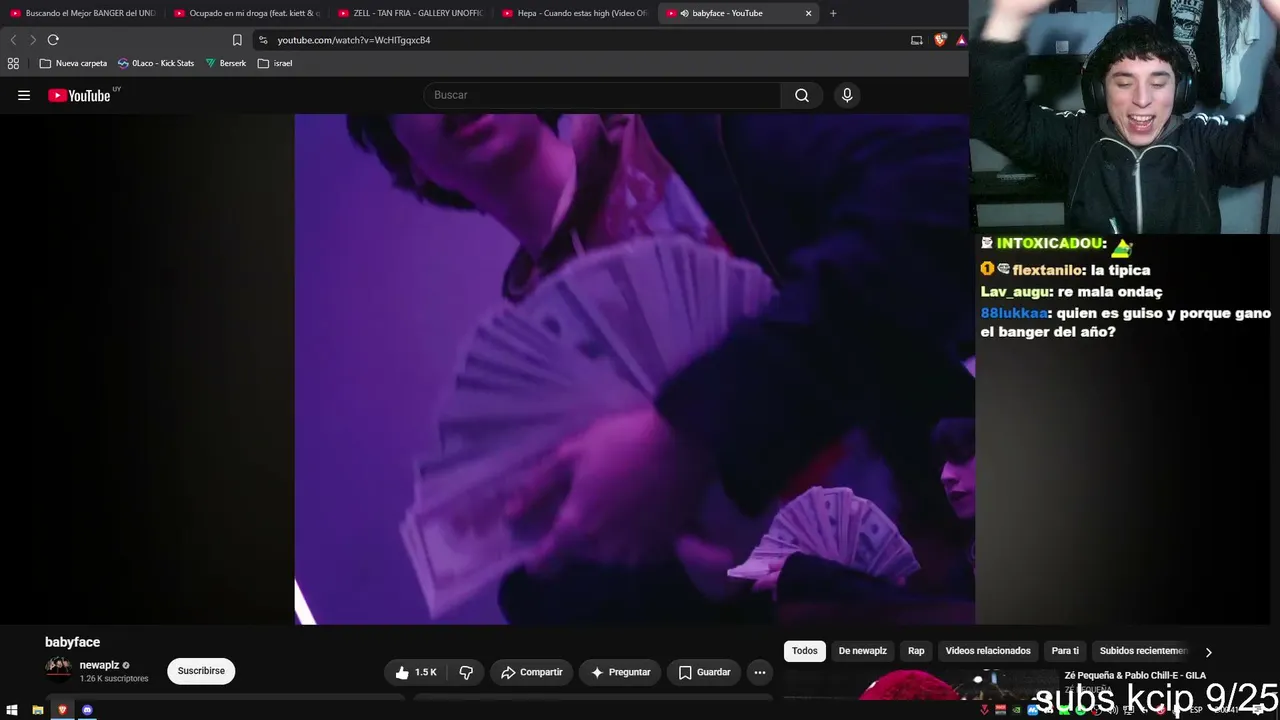Open the YouTube guide hamburger menu
Screen dimensions: 1280x720
click(24, 95)
